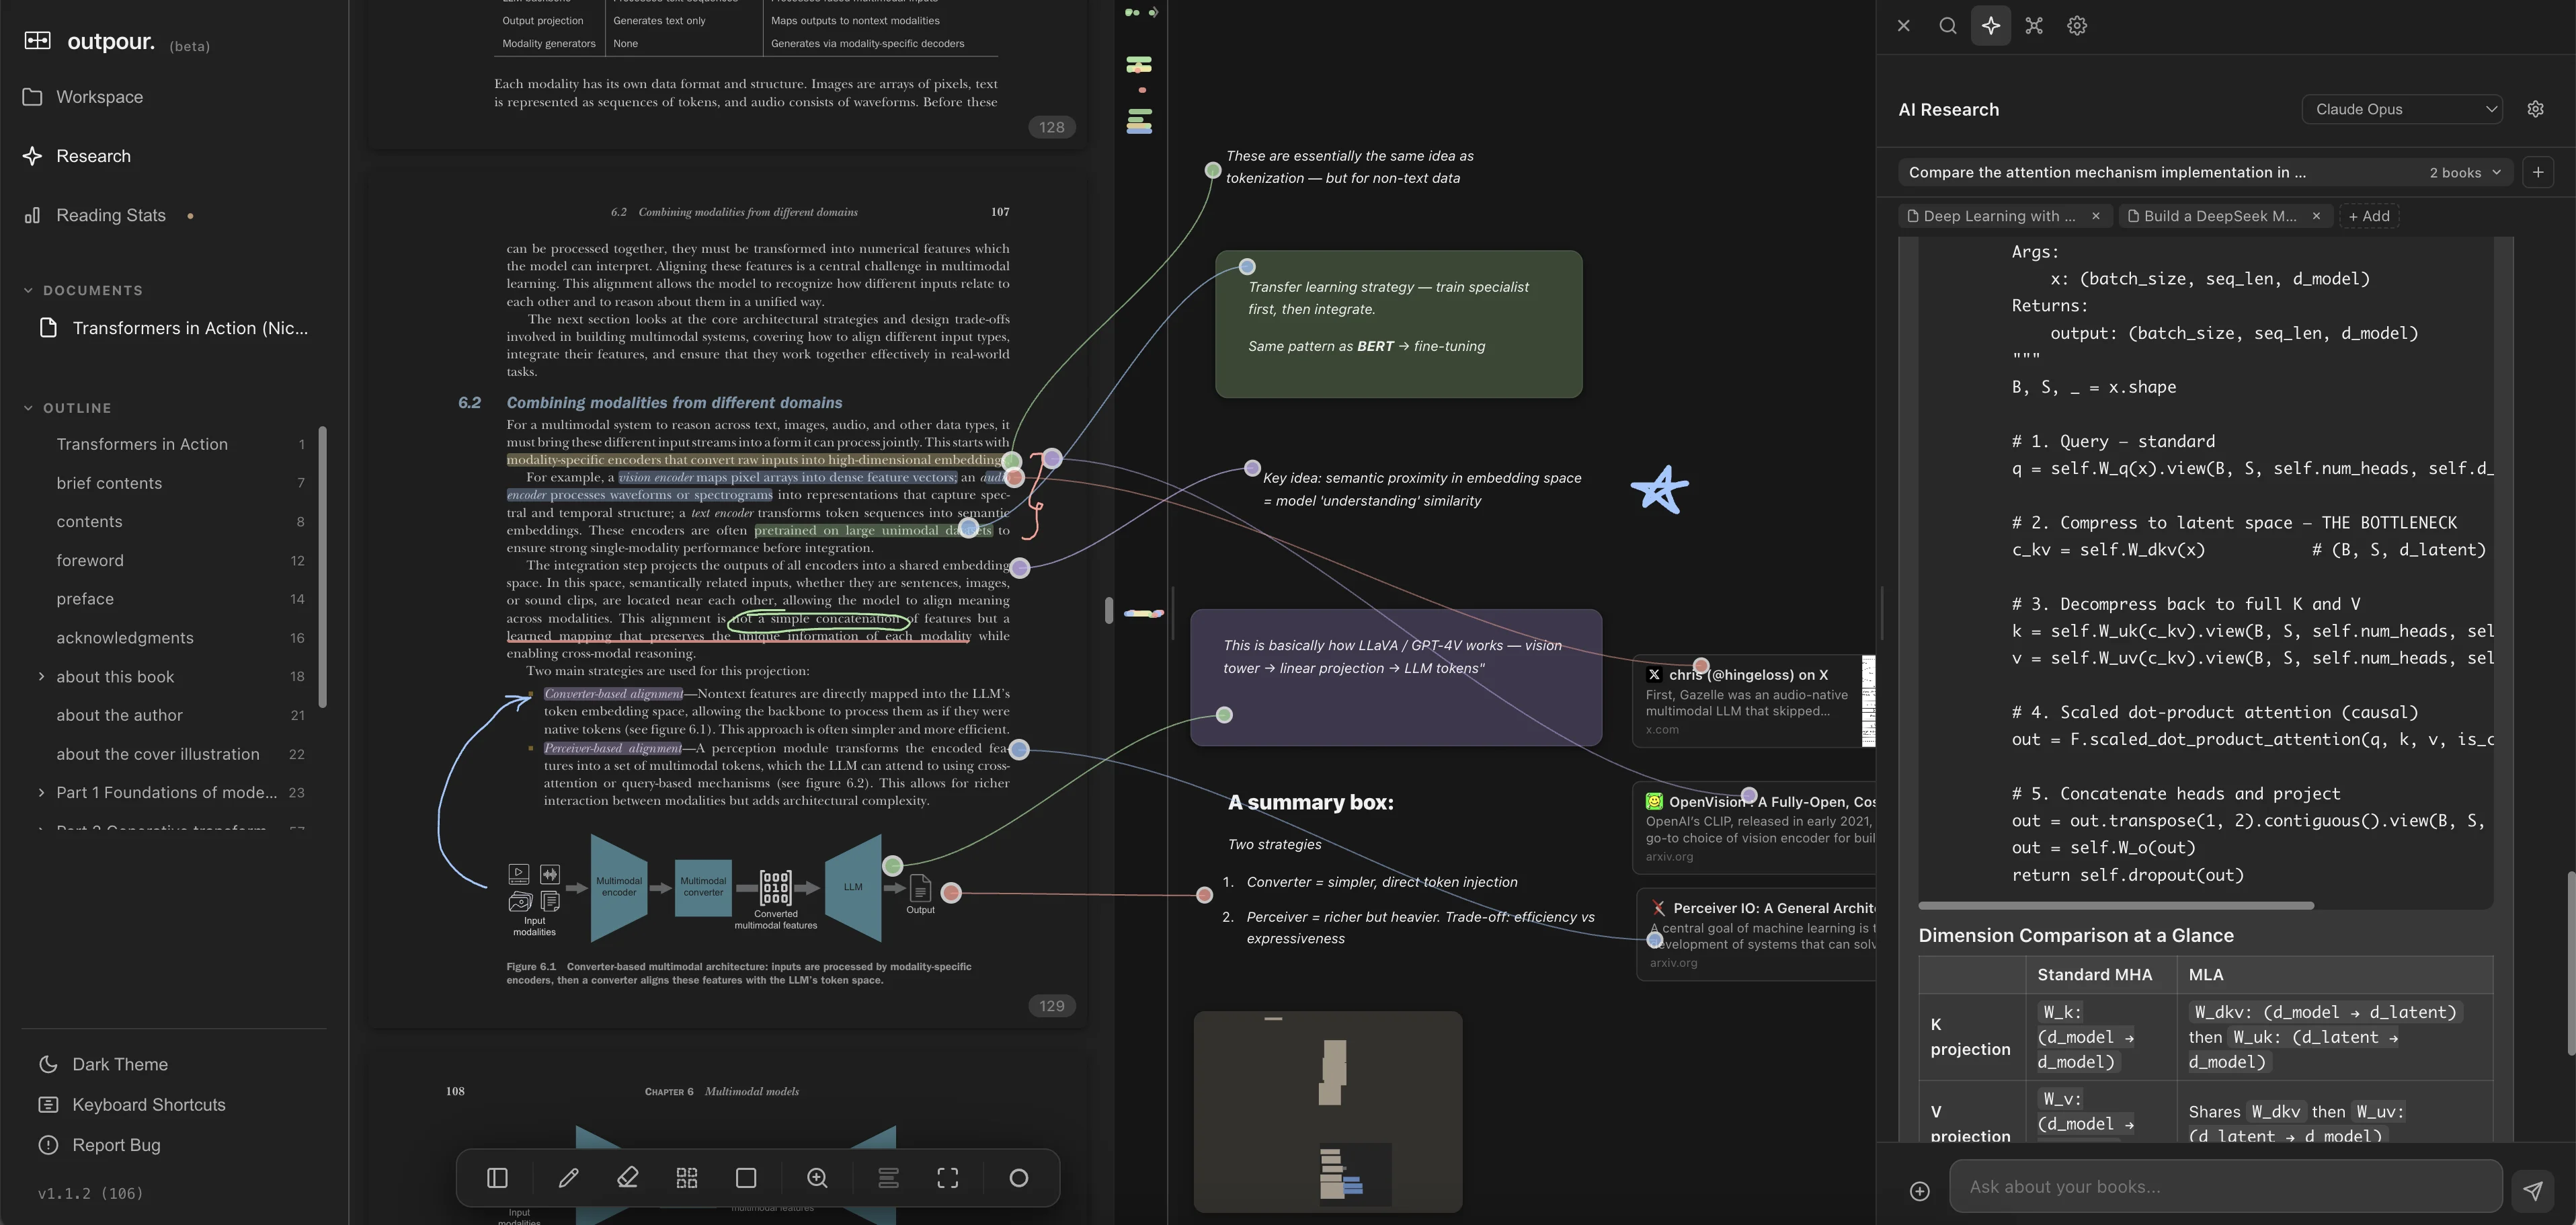Pick the Zoom tool in the bottom toolbar
2576x1225 pixels.
tap(817, 1177)
